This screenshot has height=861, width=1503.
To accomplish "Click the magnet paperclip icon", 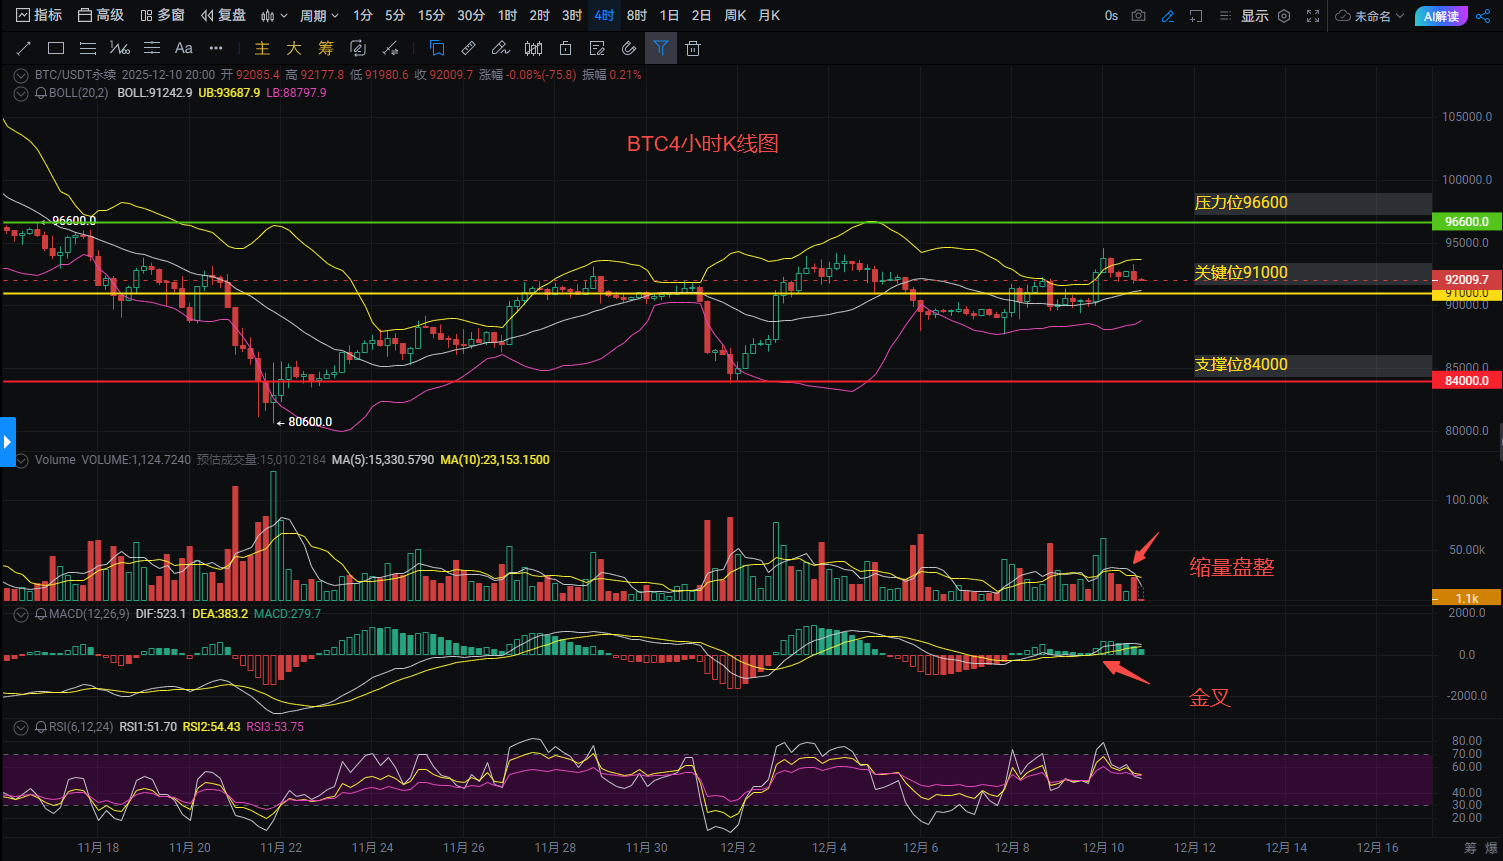I will (x=629, y=48).
